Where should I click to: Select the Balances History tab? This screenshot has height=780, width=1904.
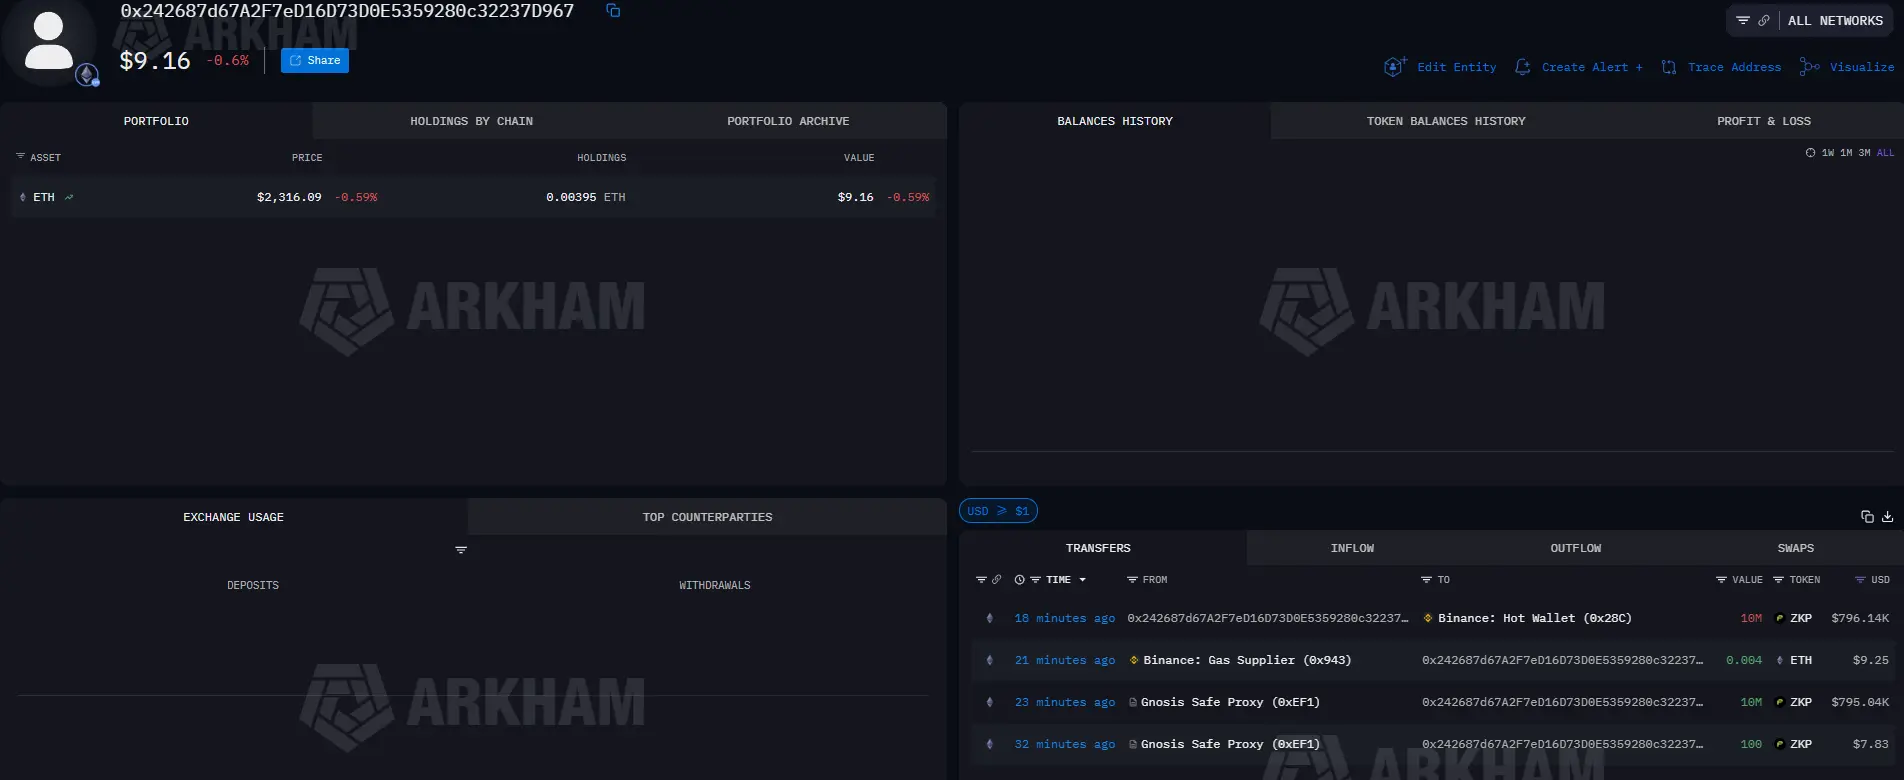(1115, 121)
